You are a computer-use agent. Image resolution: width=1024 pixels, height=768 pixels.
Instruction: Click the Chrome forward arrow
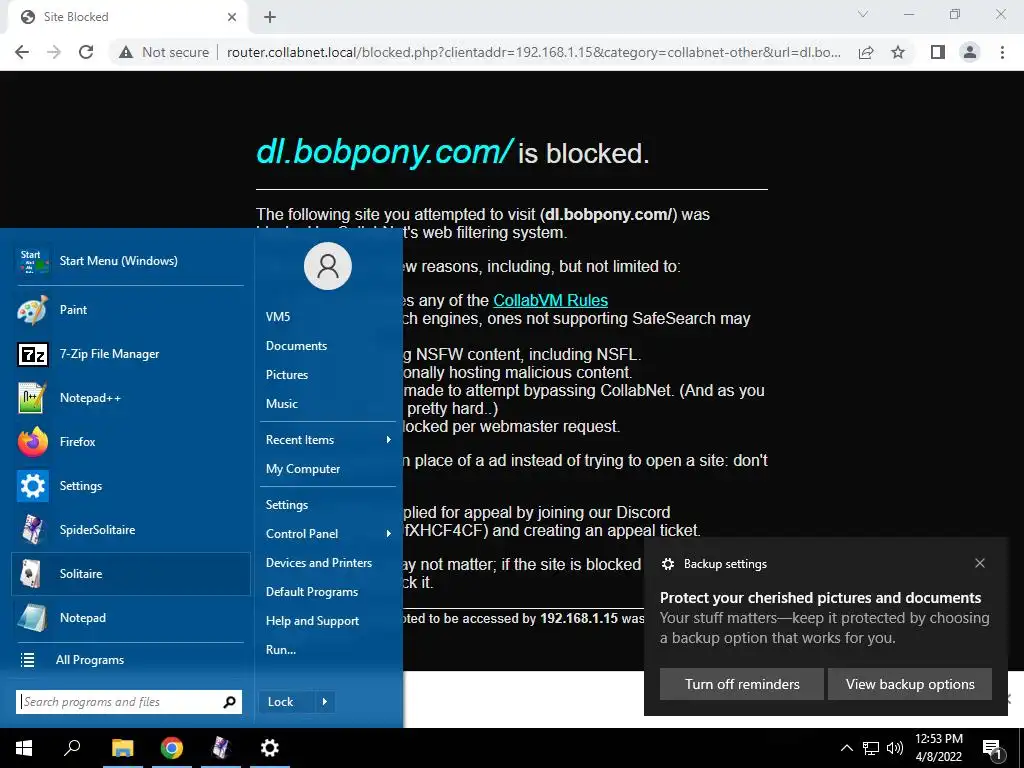54,52
